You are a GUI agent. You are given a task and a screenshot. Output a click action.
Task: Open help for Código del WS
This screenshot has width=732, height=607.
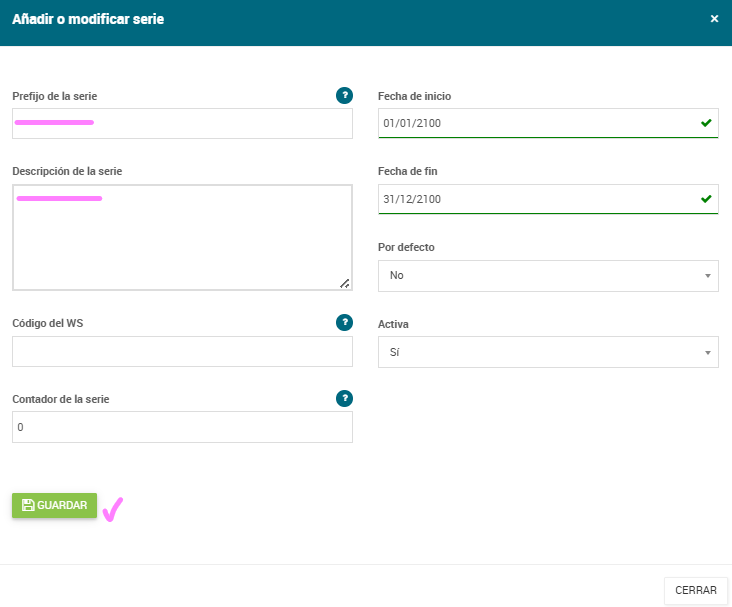pyautogui.click(x=345, y=322)
